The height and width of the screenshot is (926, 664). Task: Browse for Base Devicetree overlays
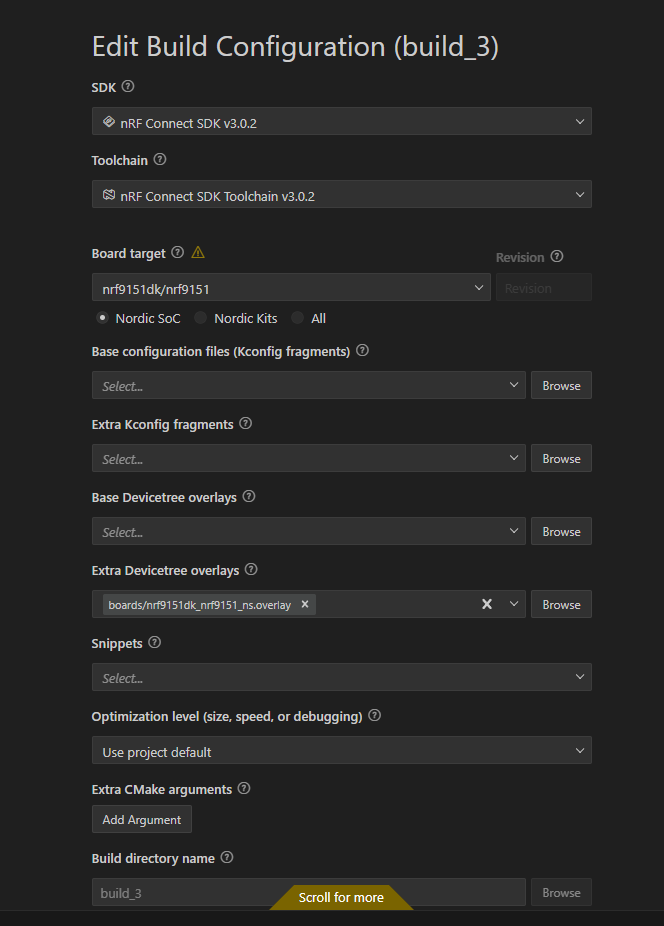(x=561, y=531)
